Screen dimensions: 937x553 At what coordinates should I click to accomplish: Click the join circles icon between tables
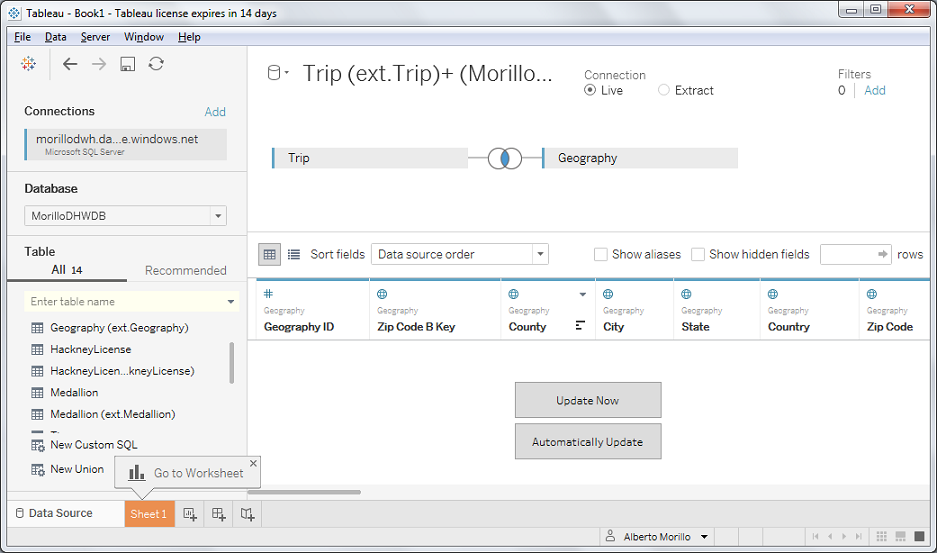point(505,158)
